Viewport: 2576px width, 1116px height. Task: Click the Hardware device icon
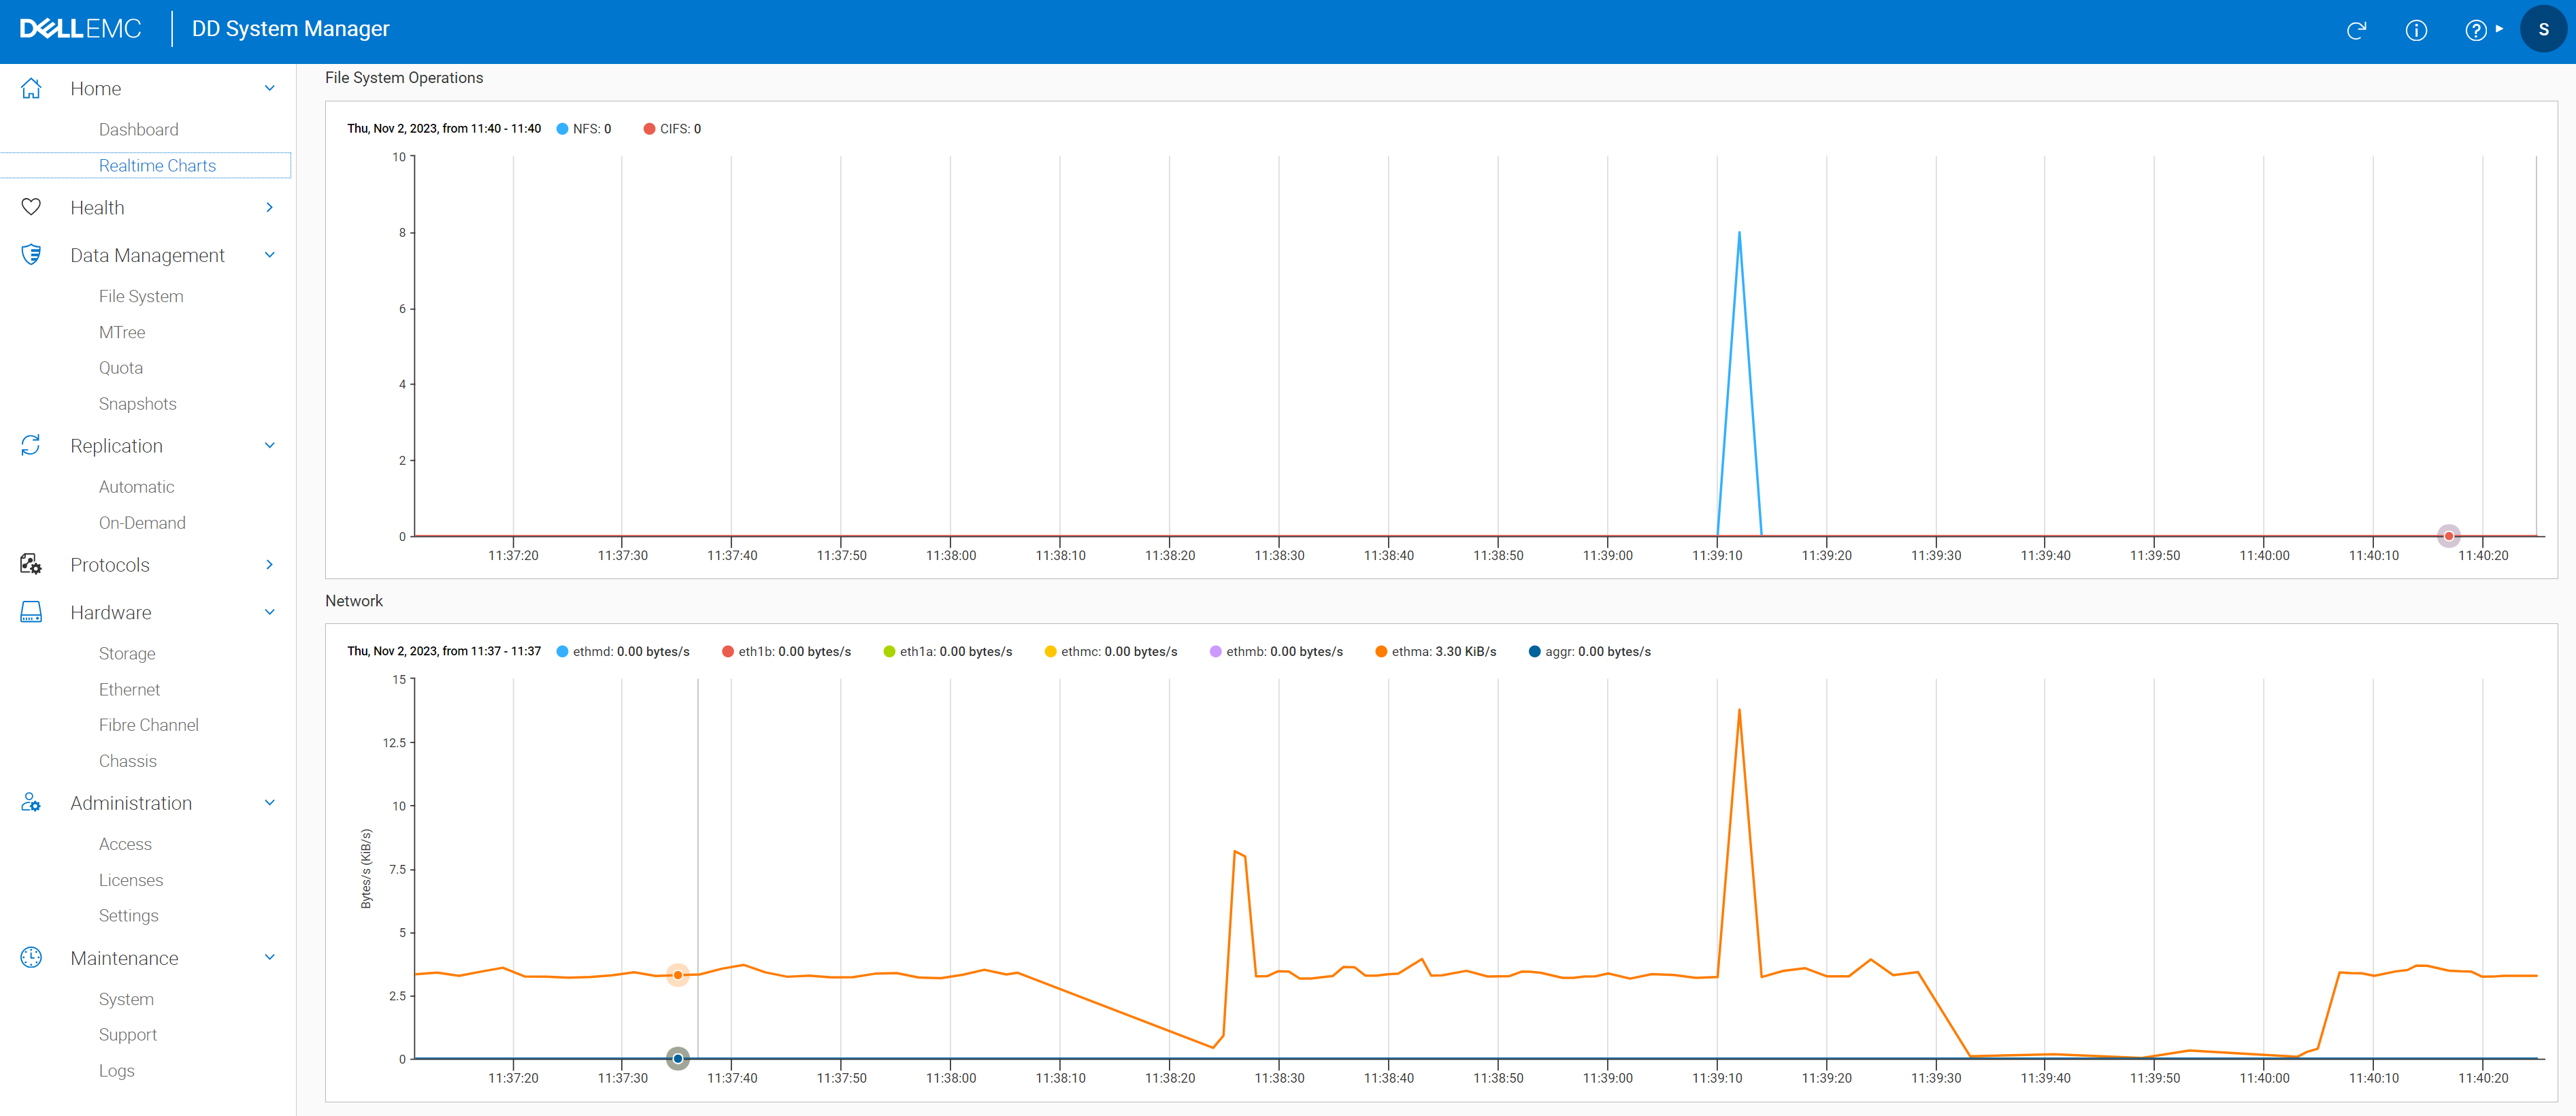coord(31,611)
